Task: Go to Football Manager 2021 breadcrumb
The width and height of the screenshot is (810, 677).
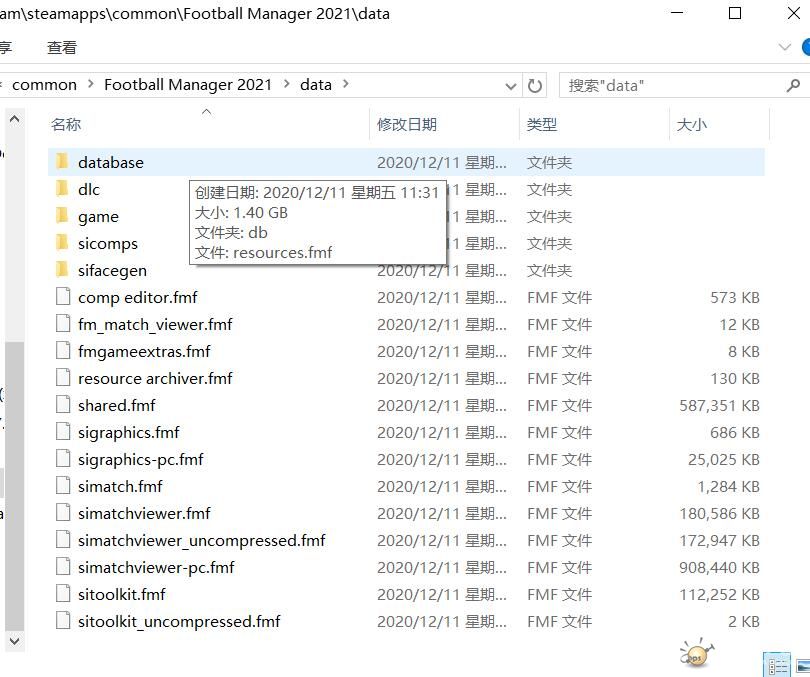Action: [188, 84]
